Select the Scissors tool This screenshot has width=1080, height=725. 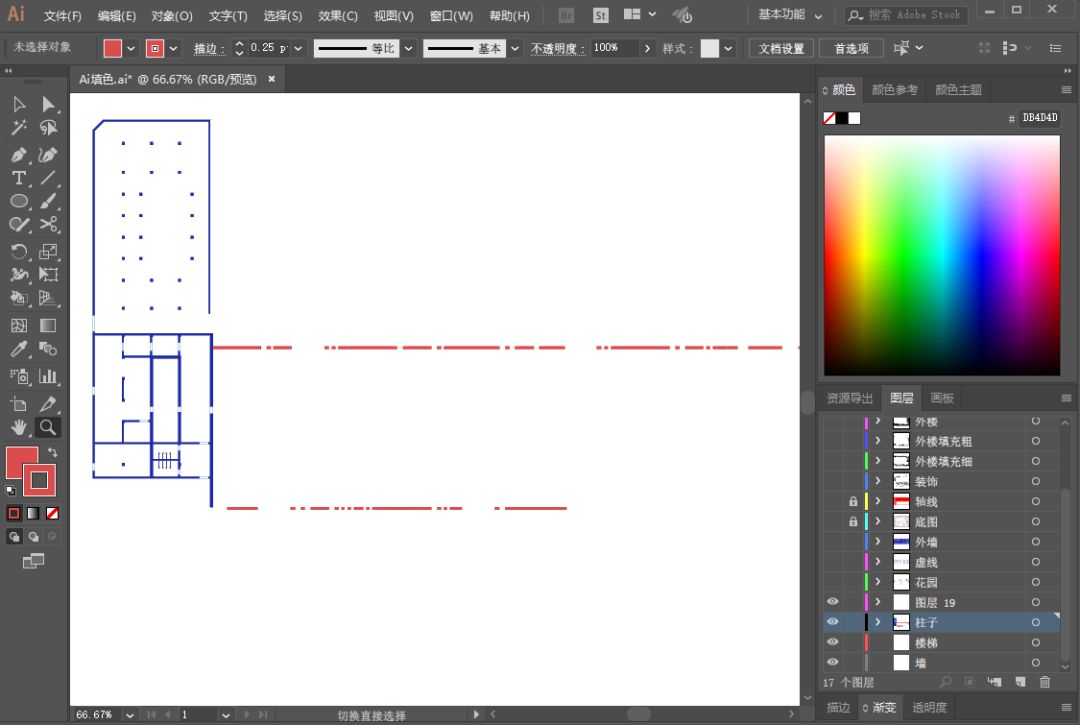click(48, 224)
